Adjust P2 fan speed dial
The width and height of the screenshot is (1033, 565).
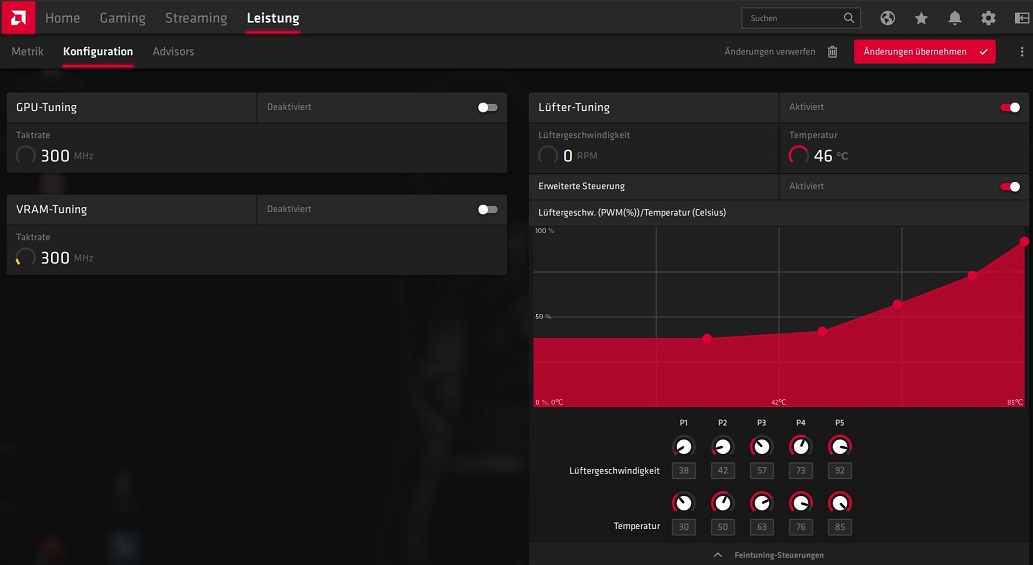[723, 446]
